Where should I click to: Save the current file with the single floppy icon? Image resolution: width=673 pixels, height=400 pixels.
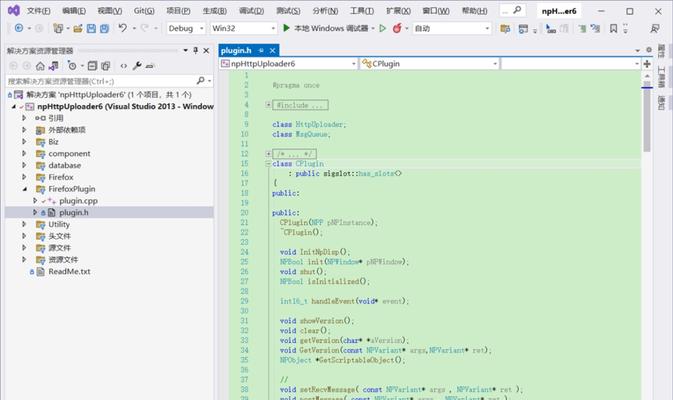pyautogui.click(x=91, y=28)
